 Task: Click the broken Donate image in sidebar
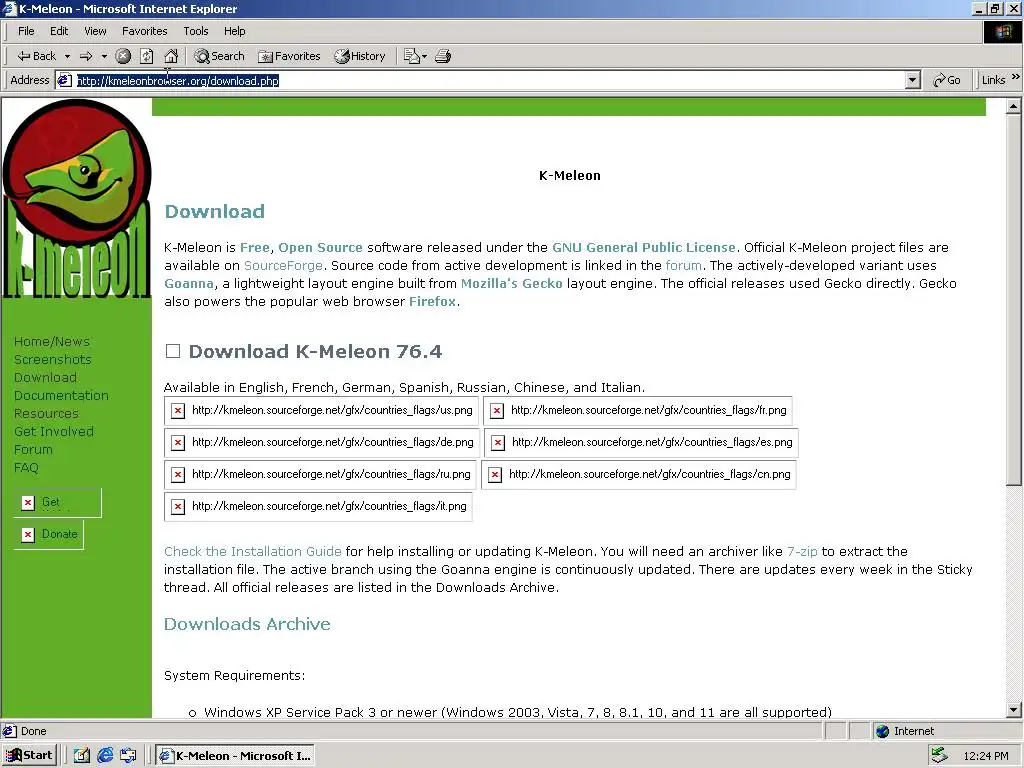pyautogui.click(x=49, y=535)
